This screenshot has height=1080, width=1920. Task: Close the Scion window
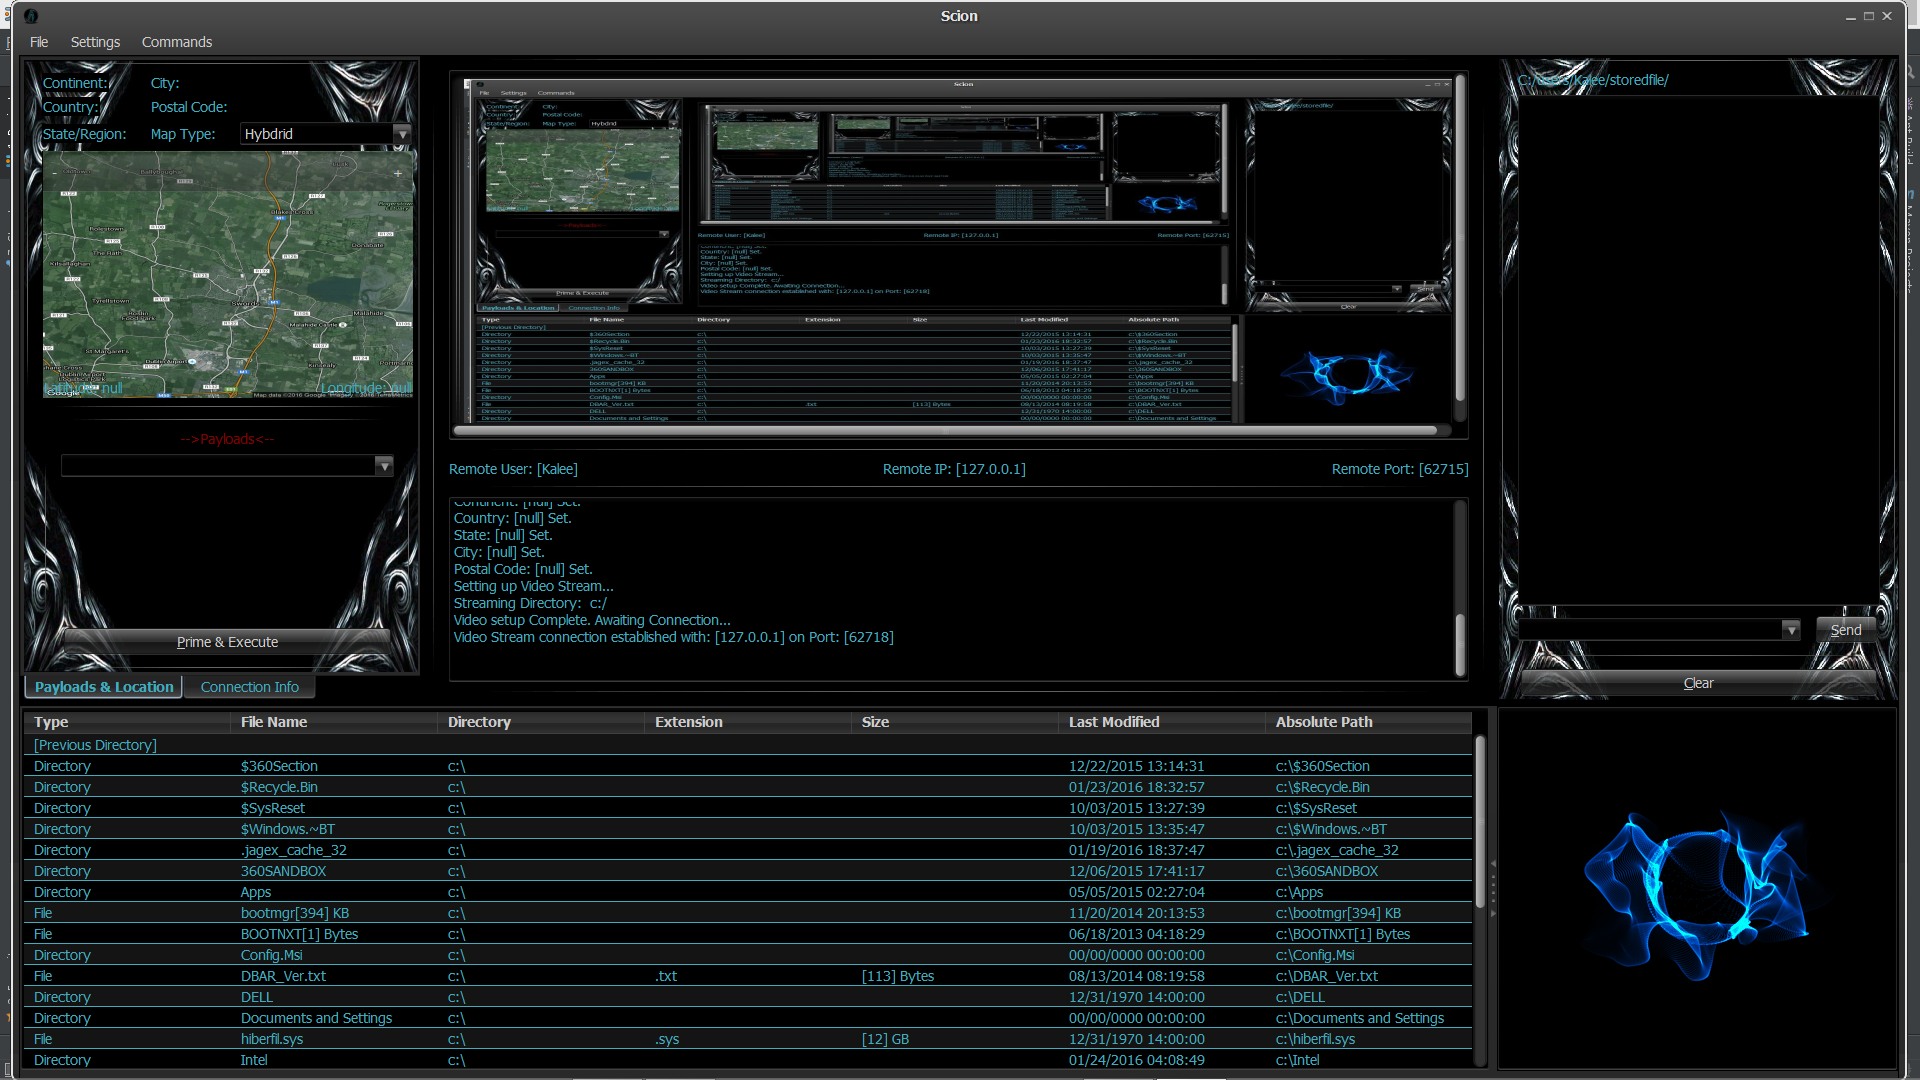pos(1887,16)
